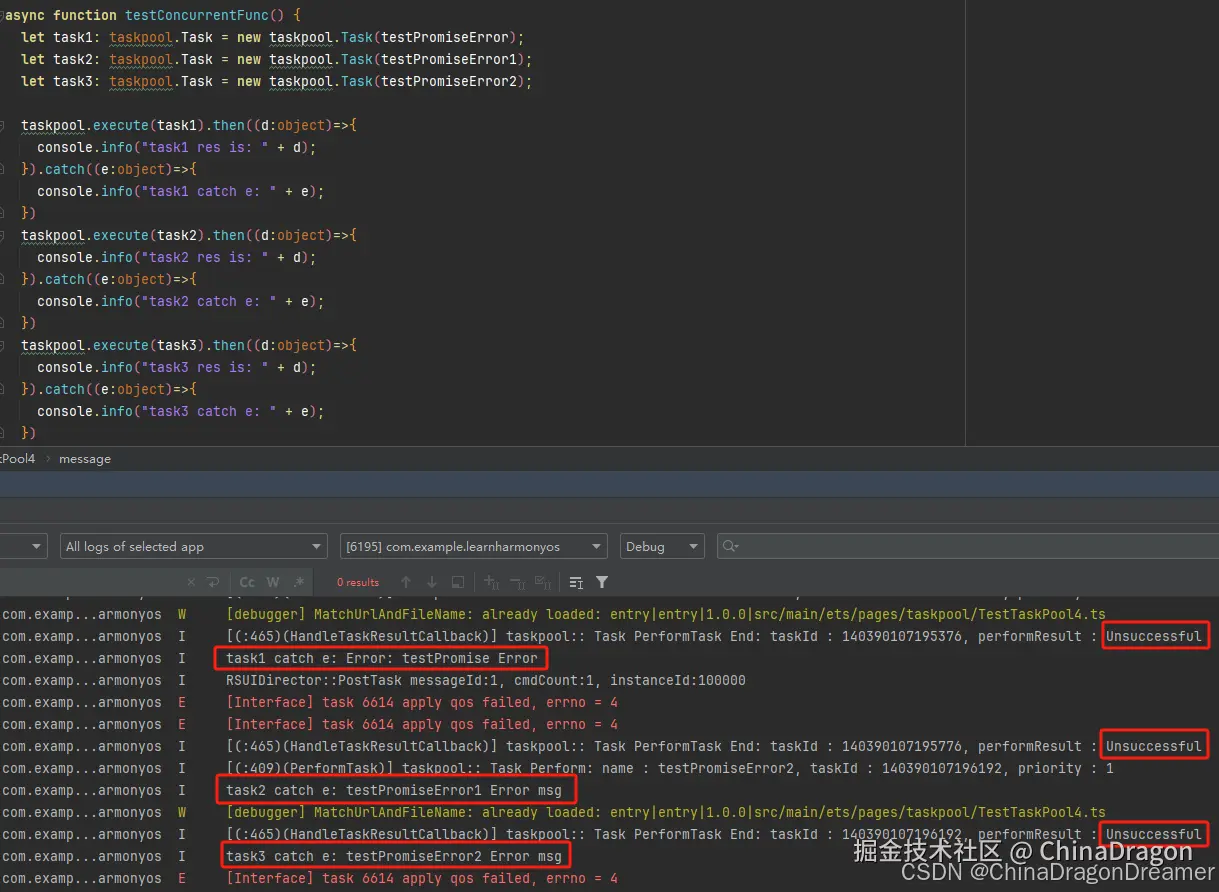Click the 'message' breadcrumb item
The image size is (1219, 892).
pos(85,459)
